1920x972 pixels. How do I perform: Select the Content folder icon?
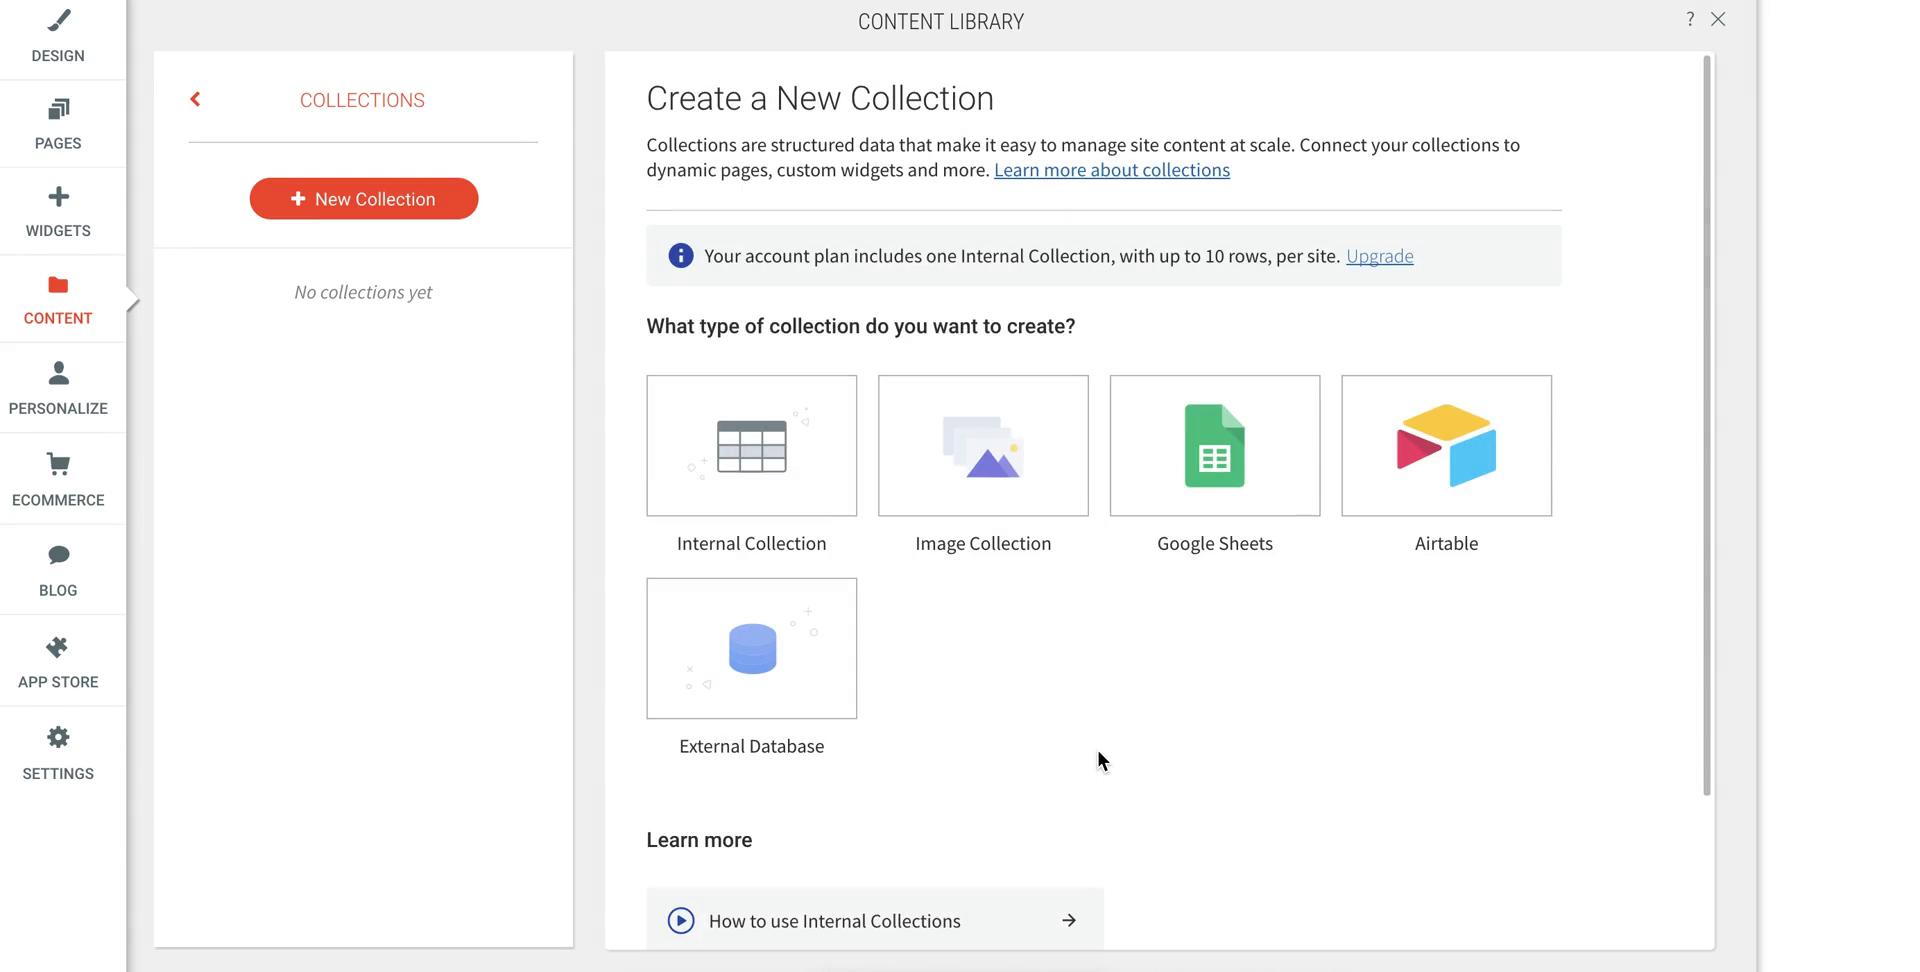[58, 286]
